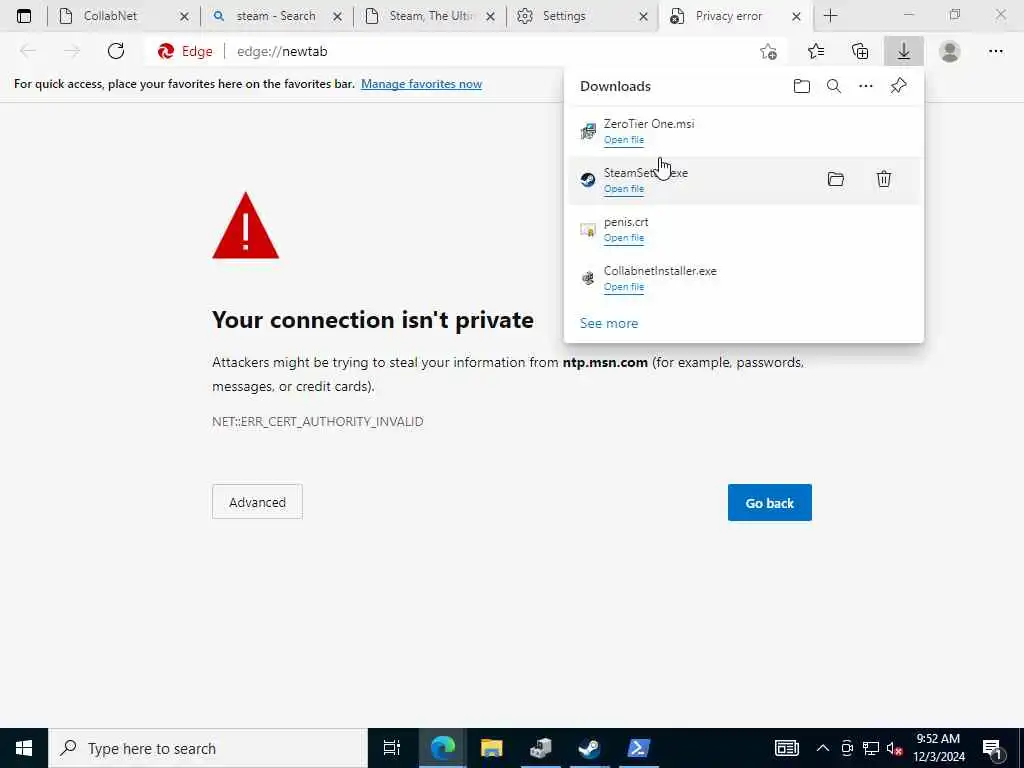Open Edge Settings and more menu

point(995,51)
